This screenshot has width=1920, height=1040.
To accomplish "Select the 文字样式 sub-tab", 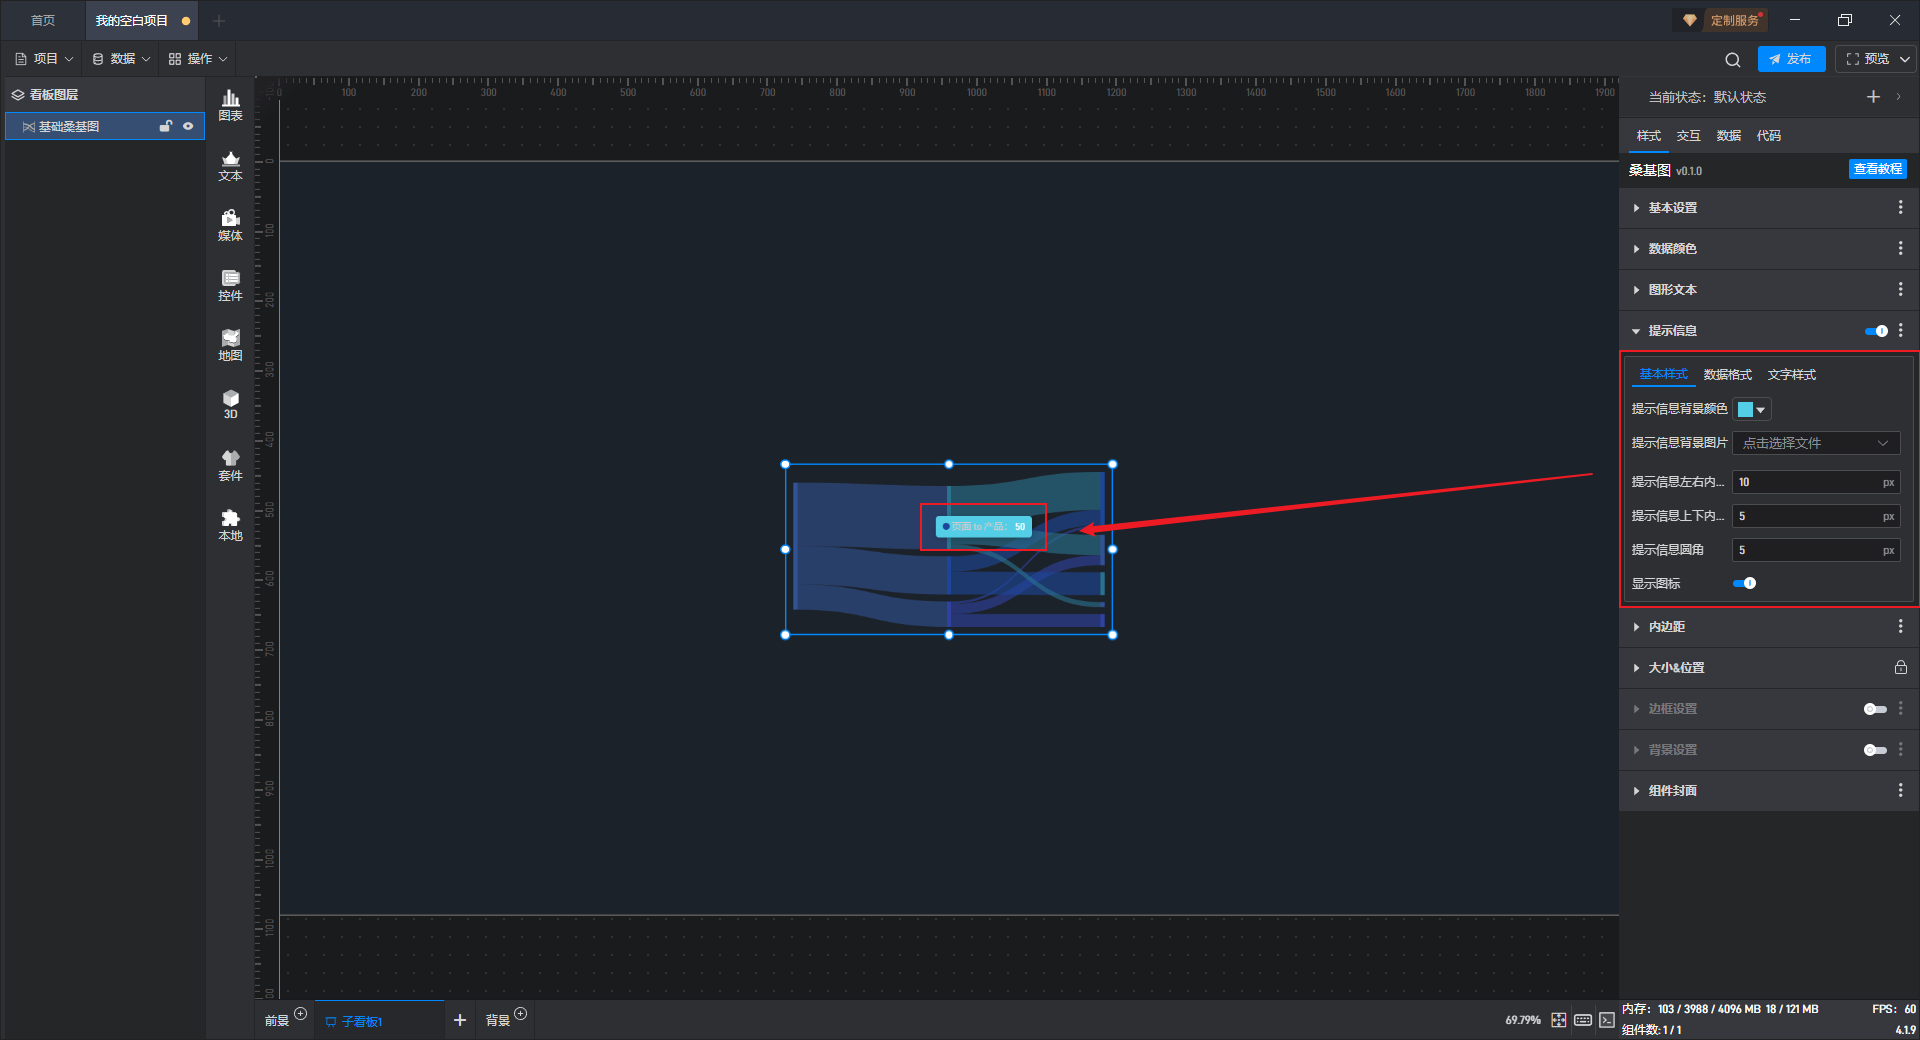I will (x=1792, y=374).
